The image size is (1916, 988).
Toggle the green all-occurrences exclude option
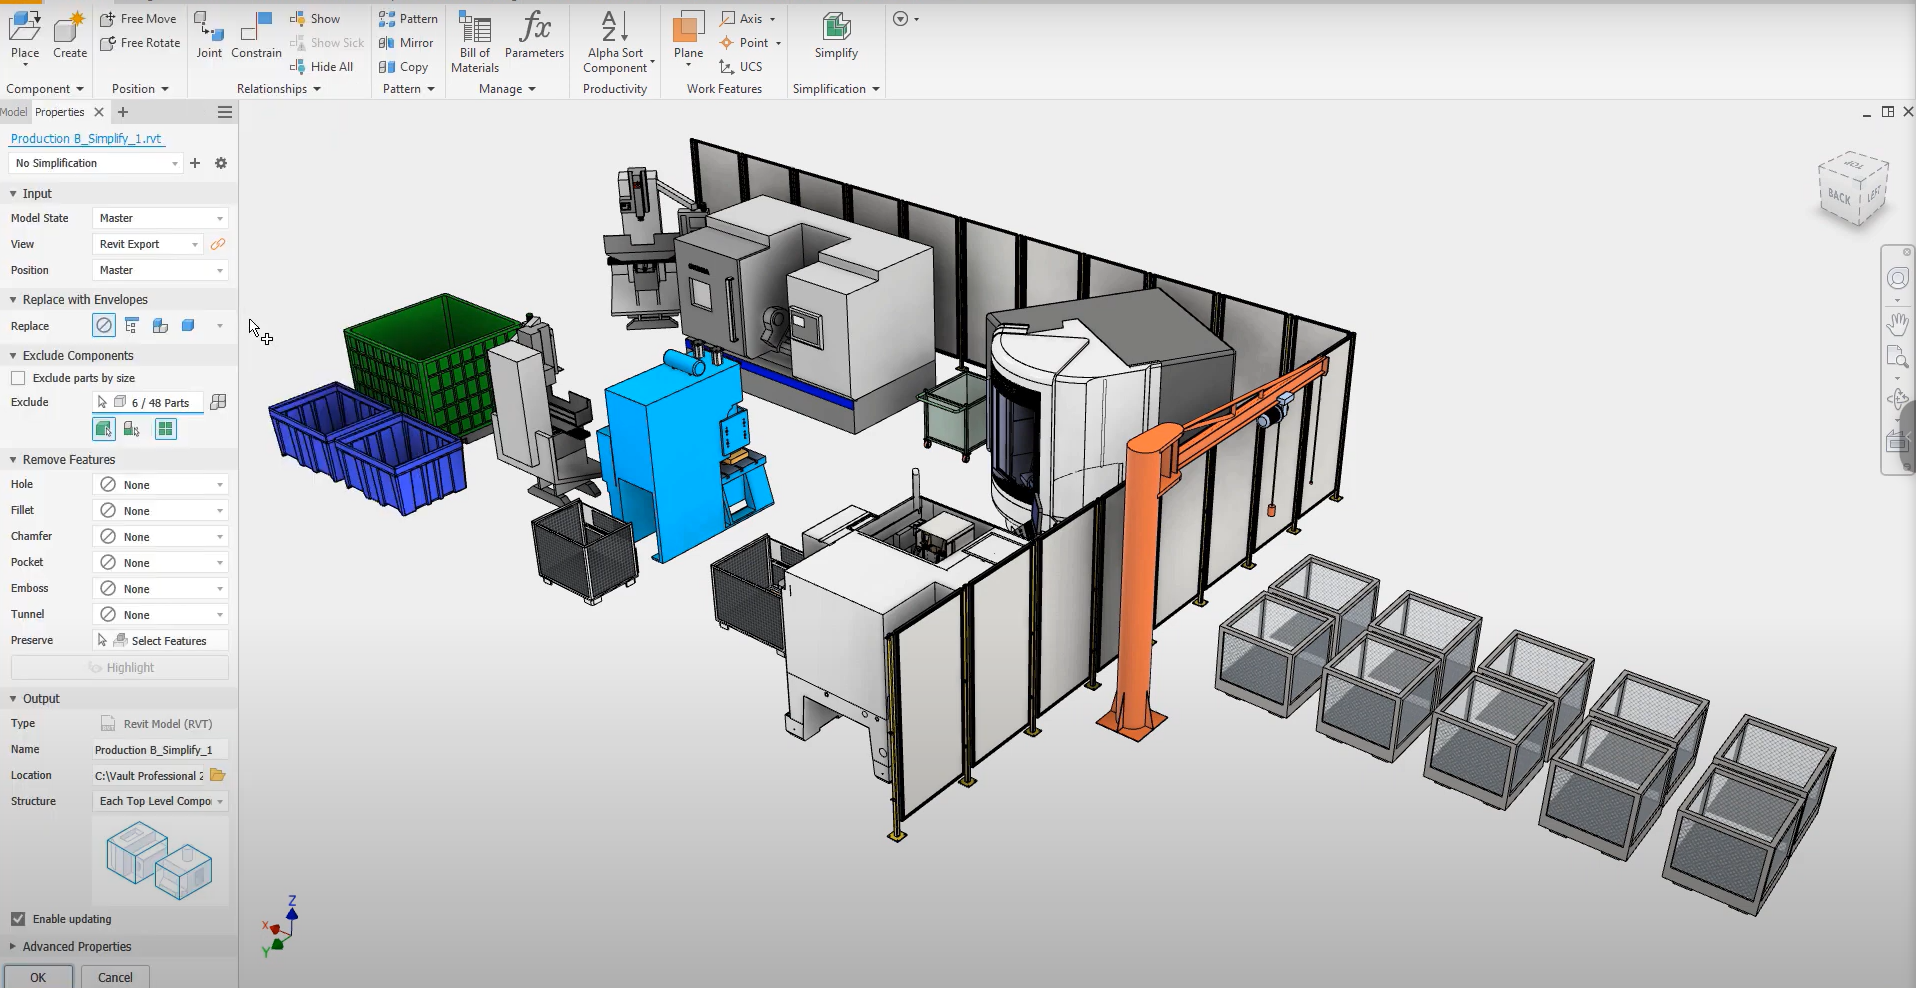pyautogui.click(x=166, y=429)
